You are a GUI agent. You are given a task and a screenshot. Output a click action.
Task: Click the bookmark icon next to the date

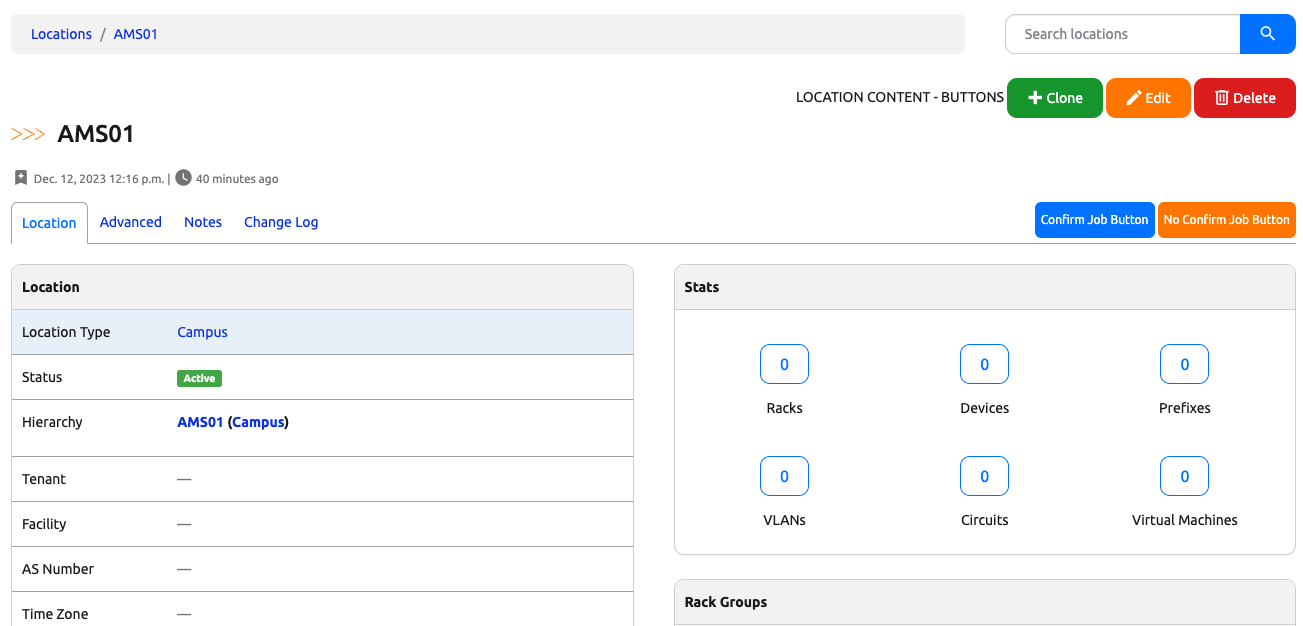click(21, 178)
